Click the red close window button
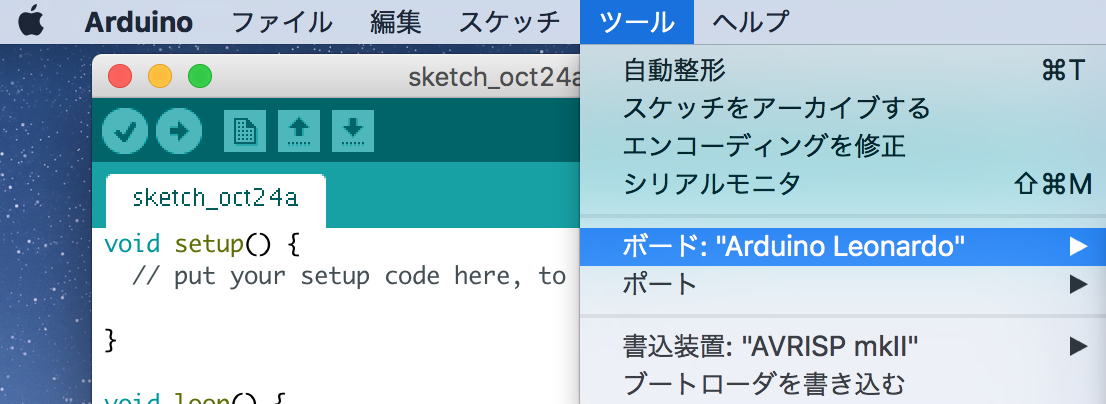Image resolution: width=1106 pixels, height=404 pixels. click(x=120, y=76)
